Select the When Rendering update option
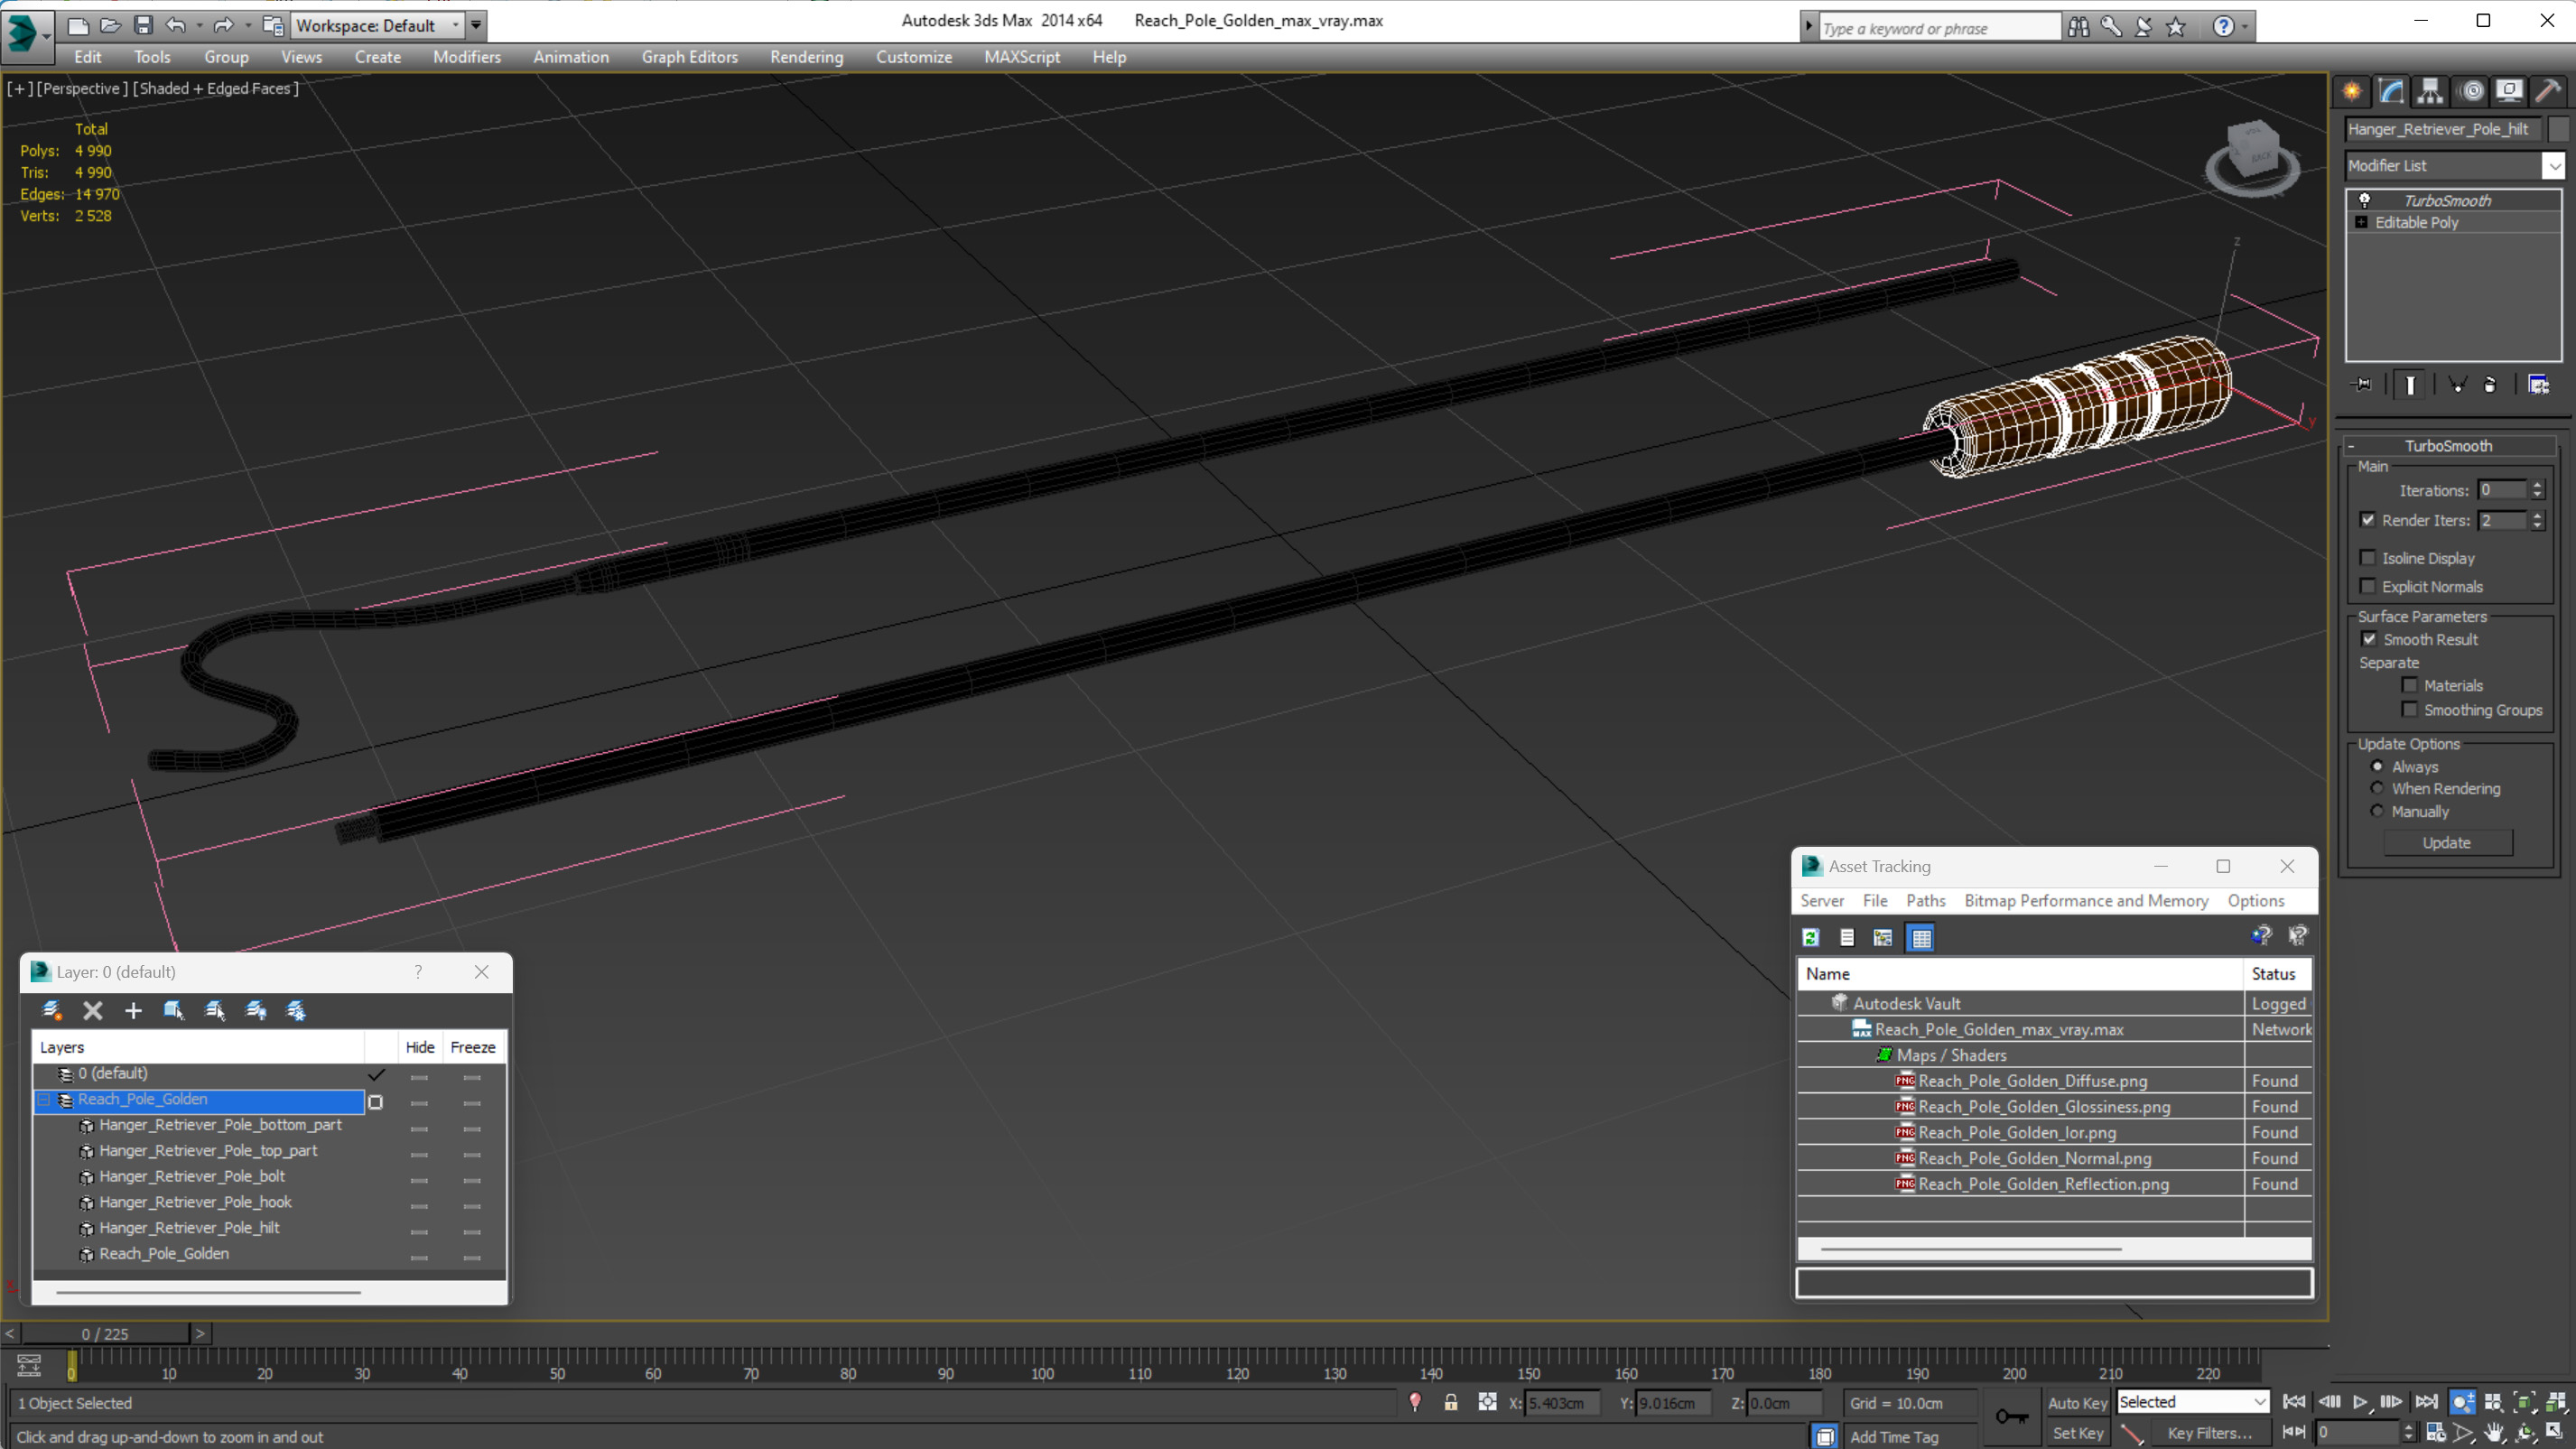Viewport: 2576px width, 1449px height. tap(2377, 788)
